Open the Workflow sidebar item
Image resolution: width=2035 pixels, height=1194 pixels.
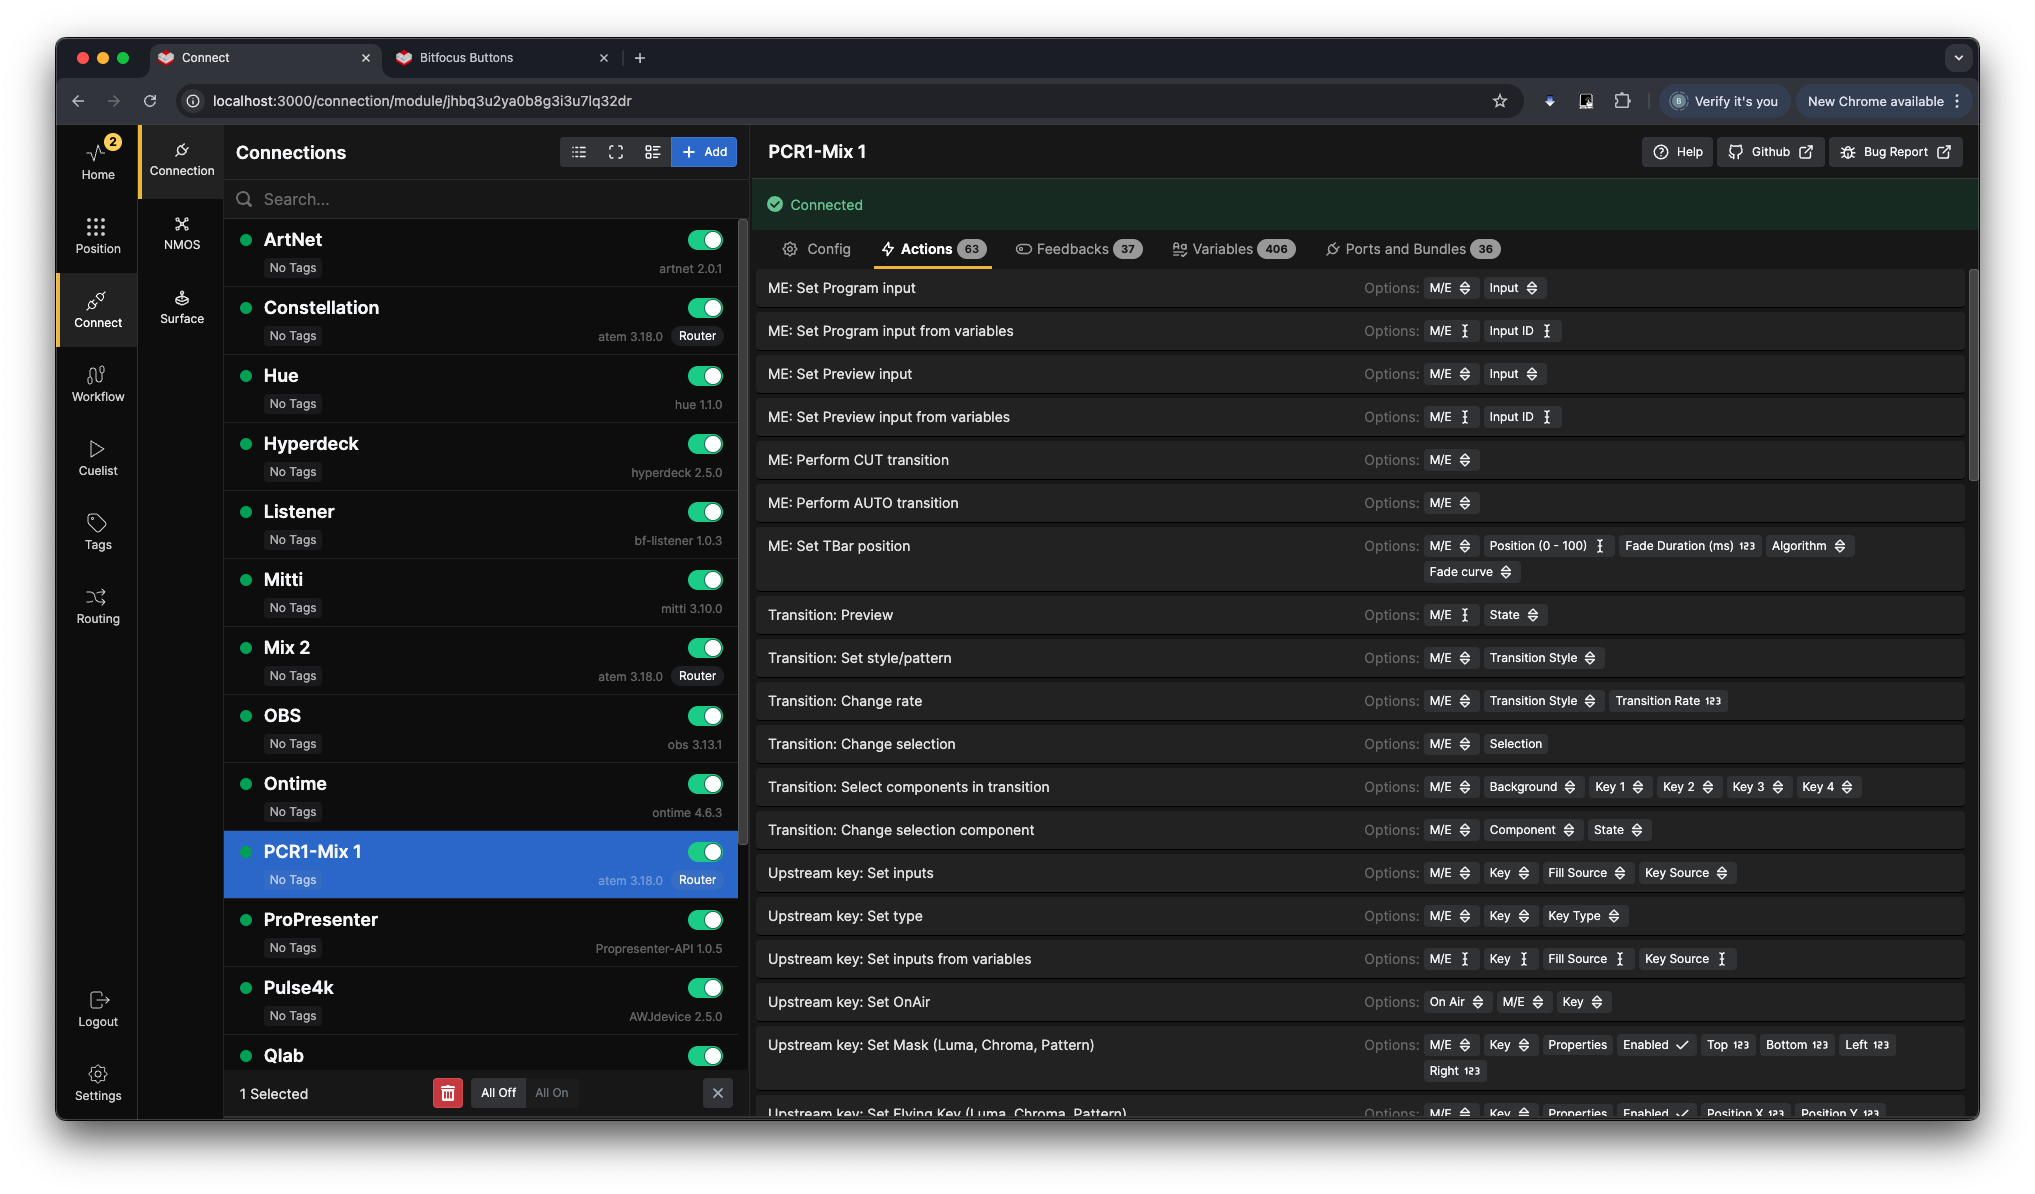tap(98, 383)
